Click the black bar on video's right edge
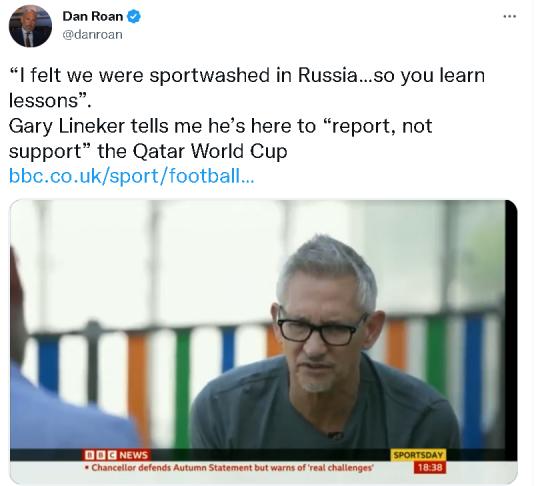 click(511, 331)
